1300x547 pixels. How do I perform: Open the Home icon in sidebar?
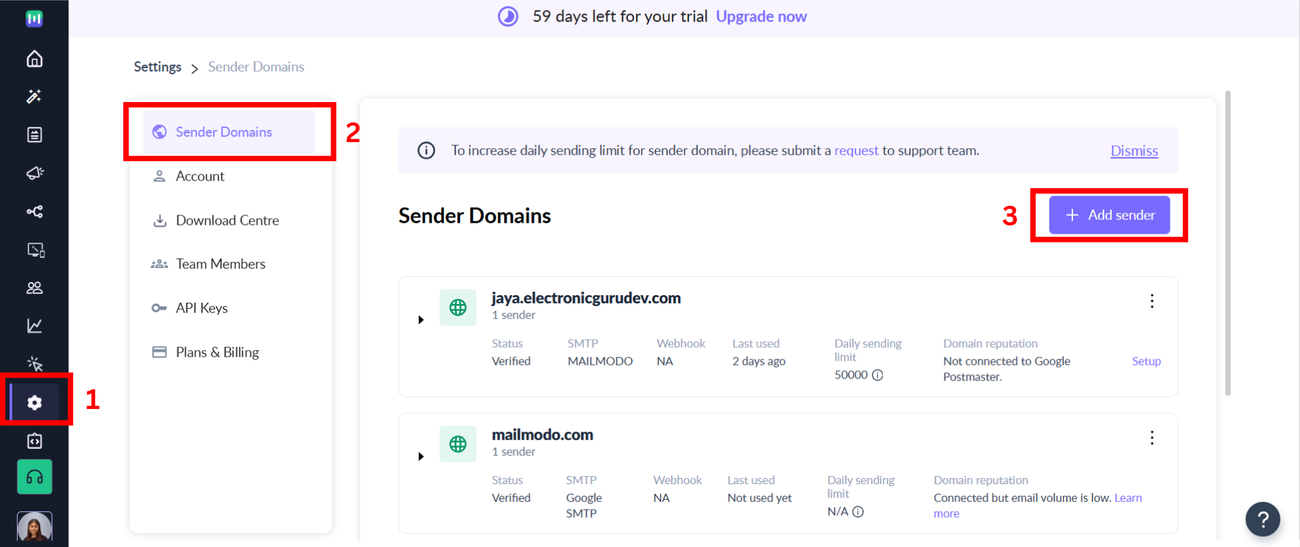[x=34, y=59]
